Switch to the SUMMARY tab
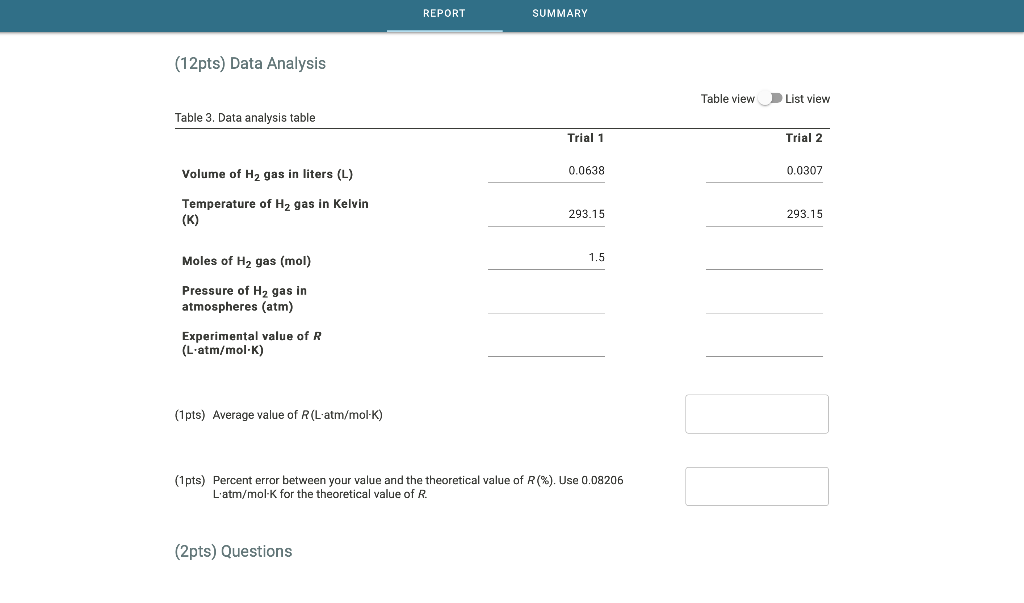This screenshot has height=603, width=1024. (560, 13)
